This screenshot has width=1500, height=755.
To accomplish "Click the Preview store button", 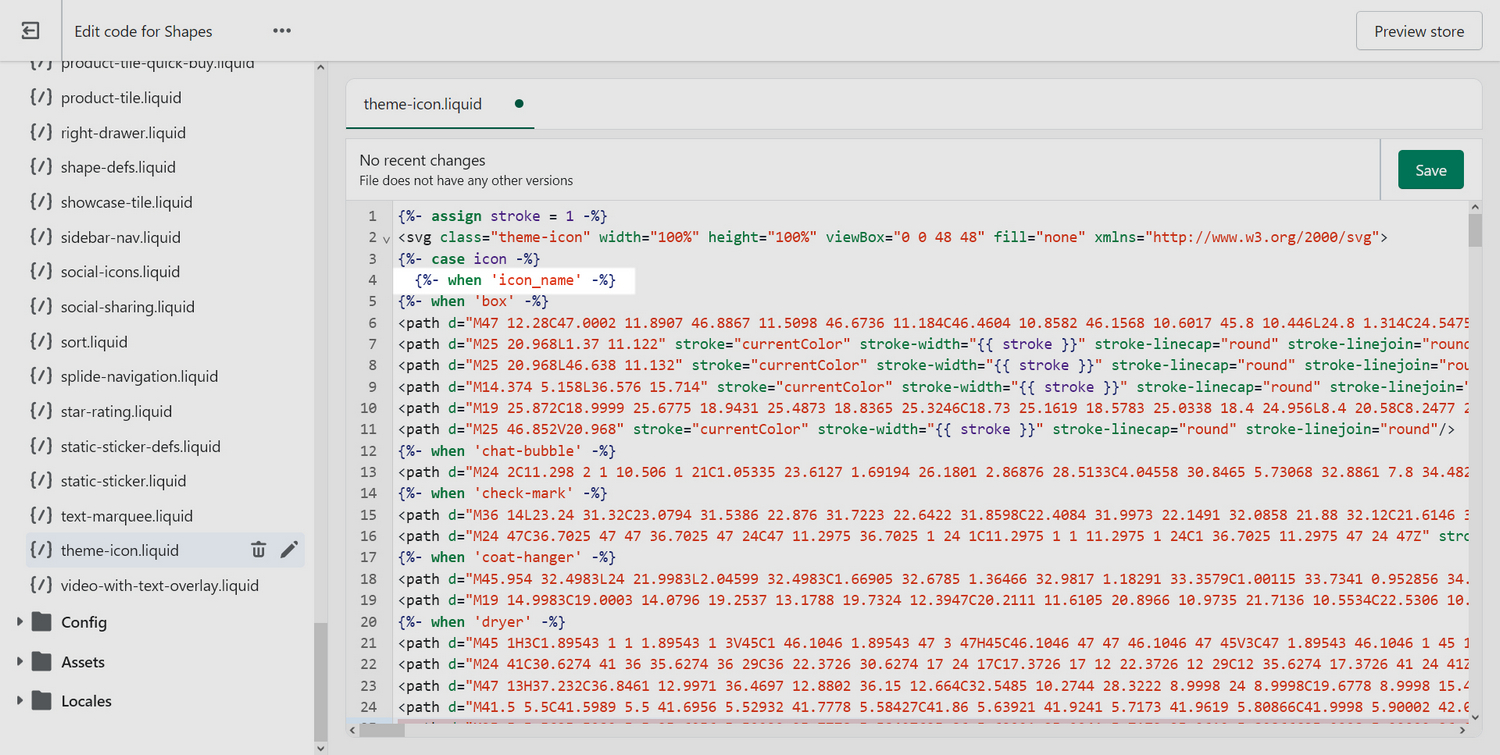I will click(x=1419, y=31).
